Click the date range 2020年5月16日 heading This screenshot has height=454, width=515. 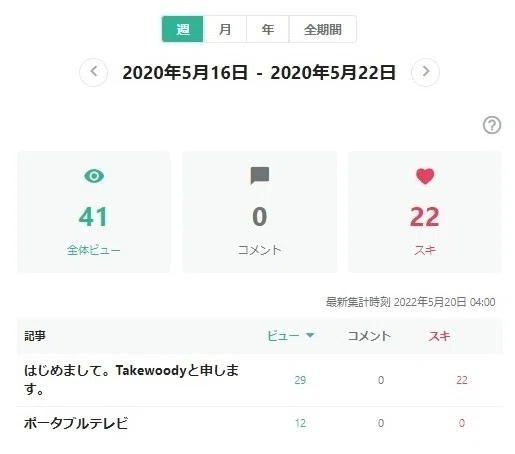(259, 73)
